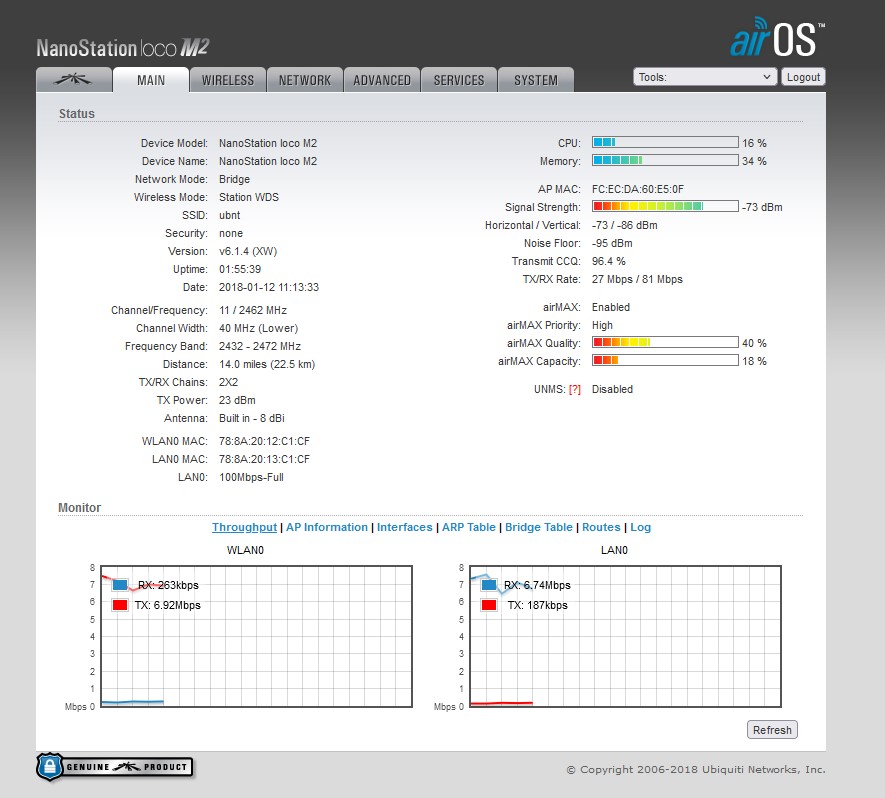The width and height of the screenshot is (885, 798).
Task: Click the Uptime value 01:55:39
Action: (x=240, y=270)
